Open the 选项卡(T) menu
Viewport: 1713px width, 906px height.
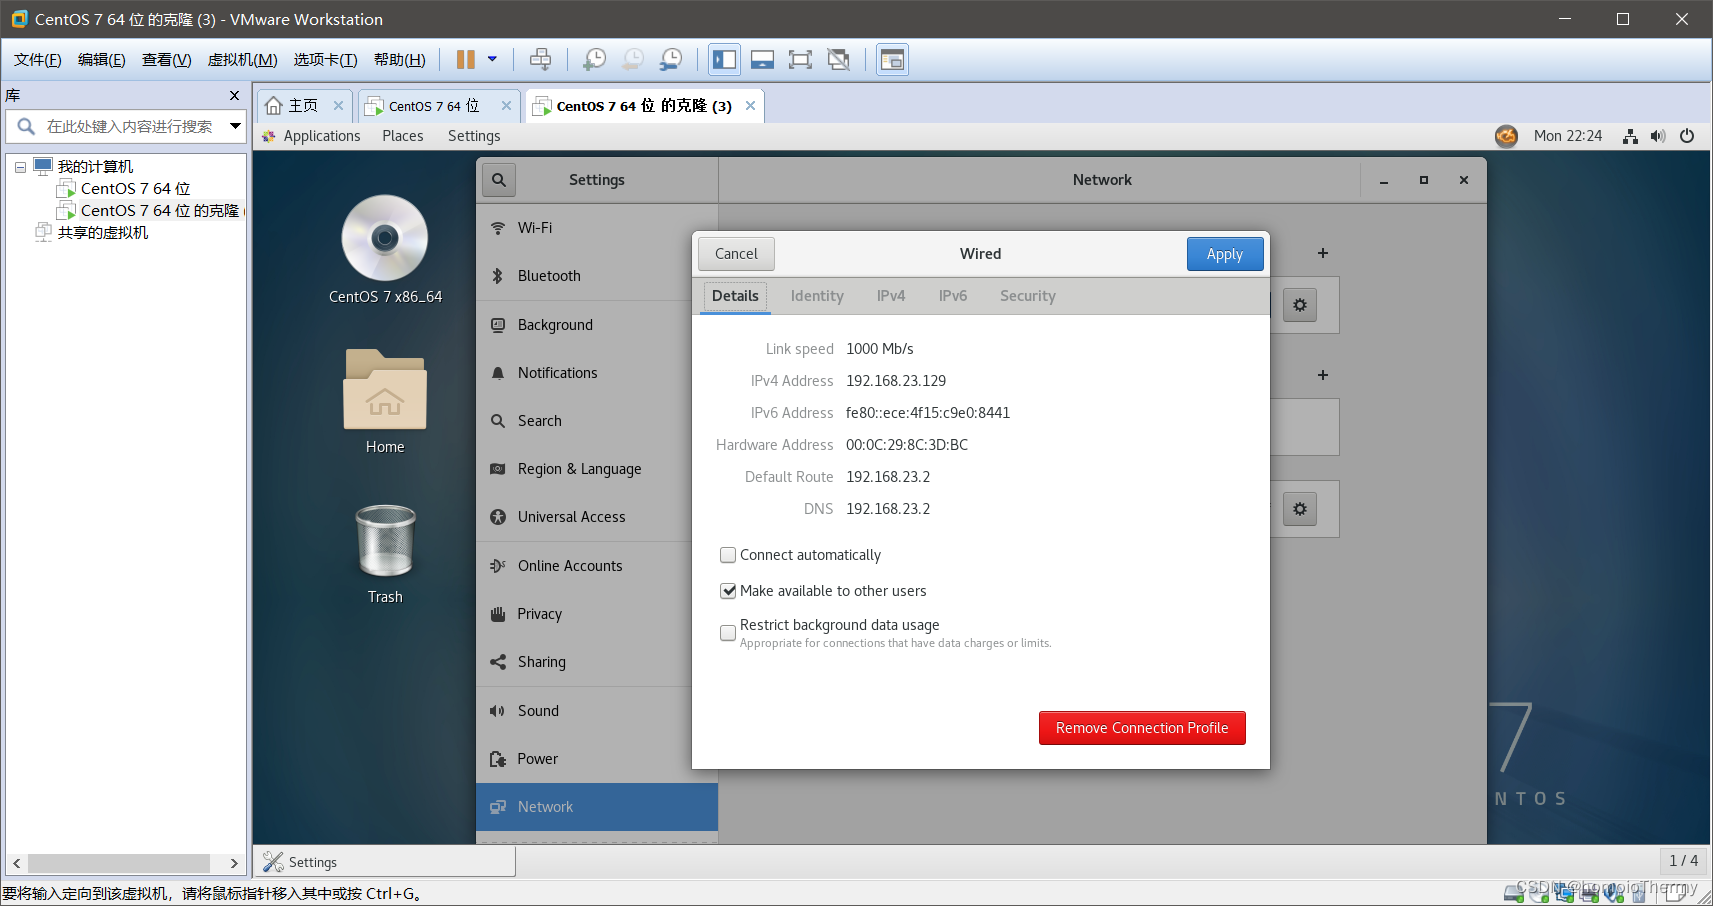[x=325, y=60]
